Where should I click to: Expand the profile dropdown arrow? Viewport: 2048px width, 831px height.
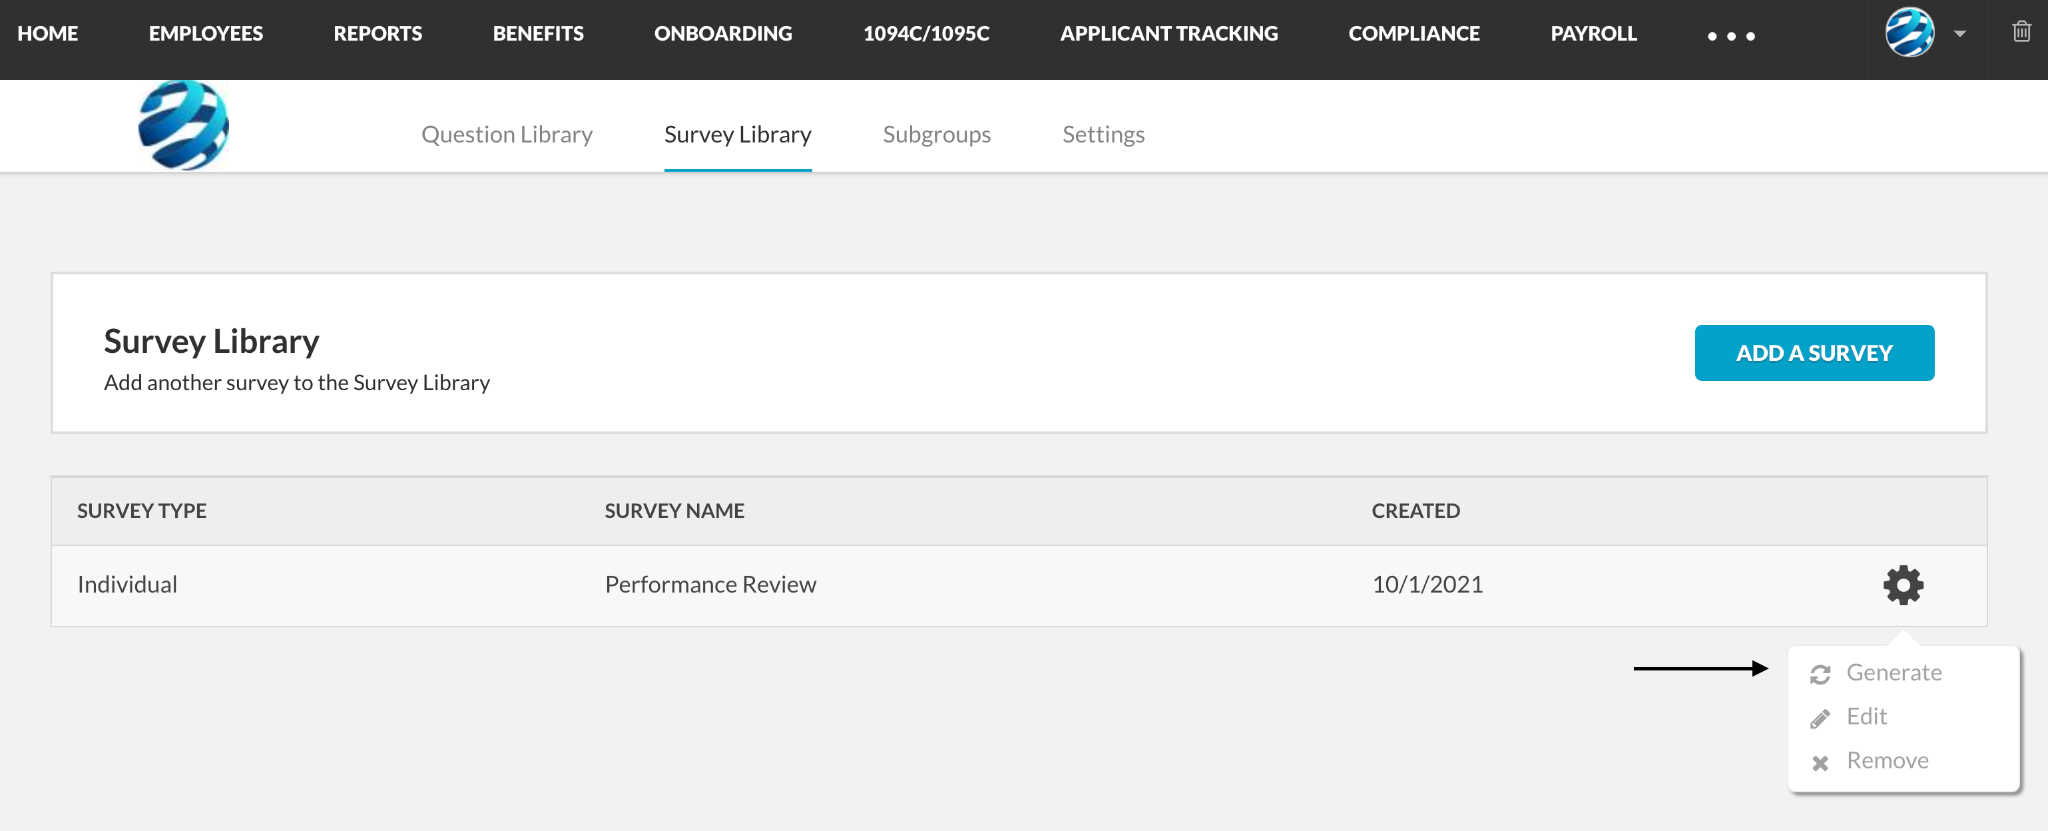pos(1960,34)
